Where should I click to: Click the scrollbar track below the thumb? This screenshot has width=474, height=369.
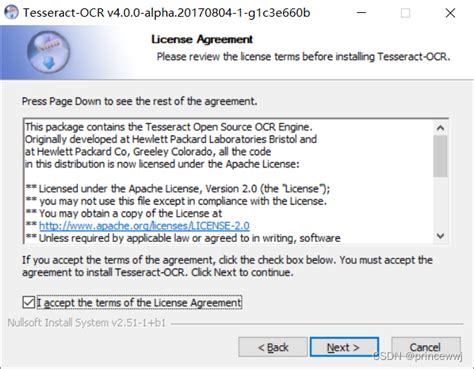coord(440,203)
